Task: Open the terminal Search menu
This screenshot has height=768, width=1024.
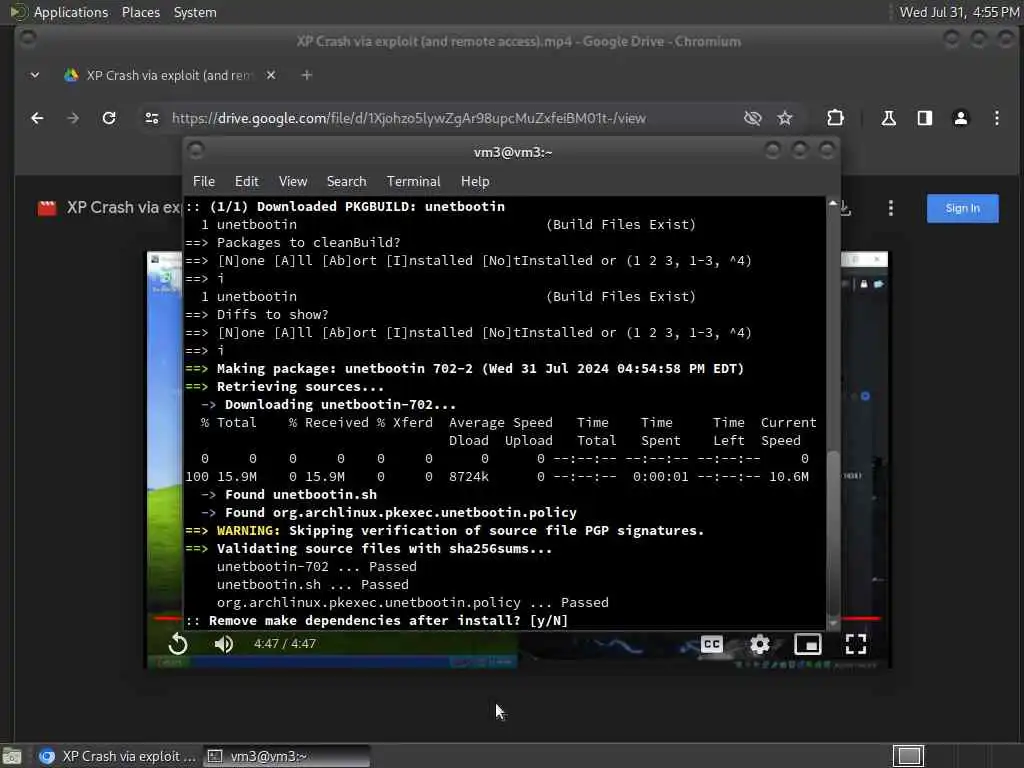Action: [x=346, y=182]
